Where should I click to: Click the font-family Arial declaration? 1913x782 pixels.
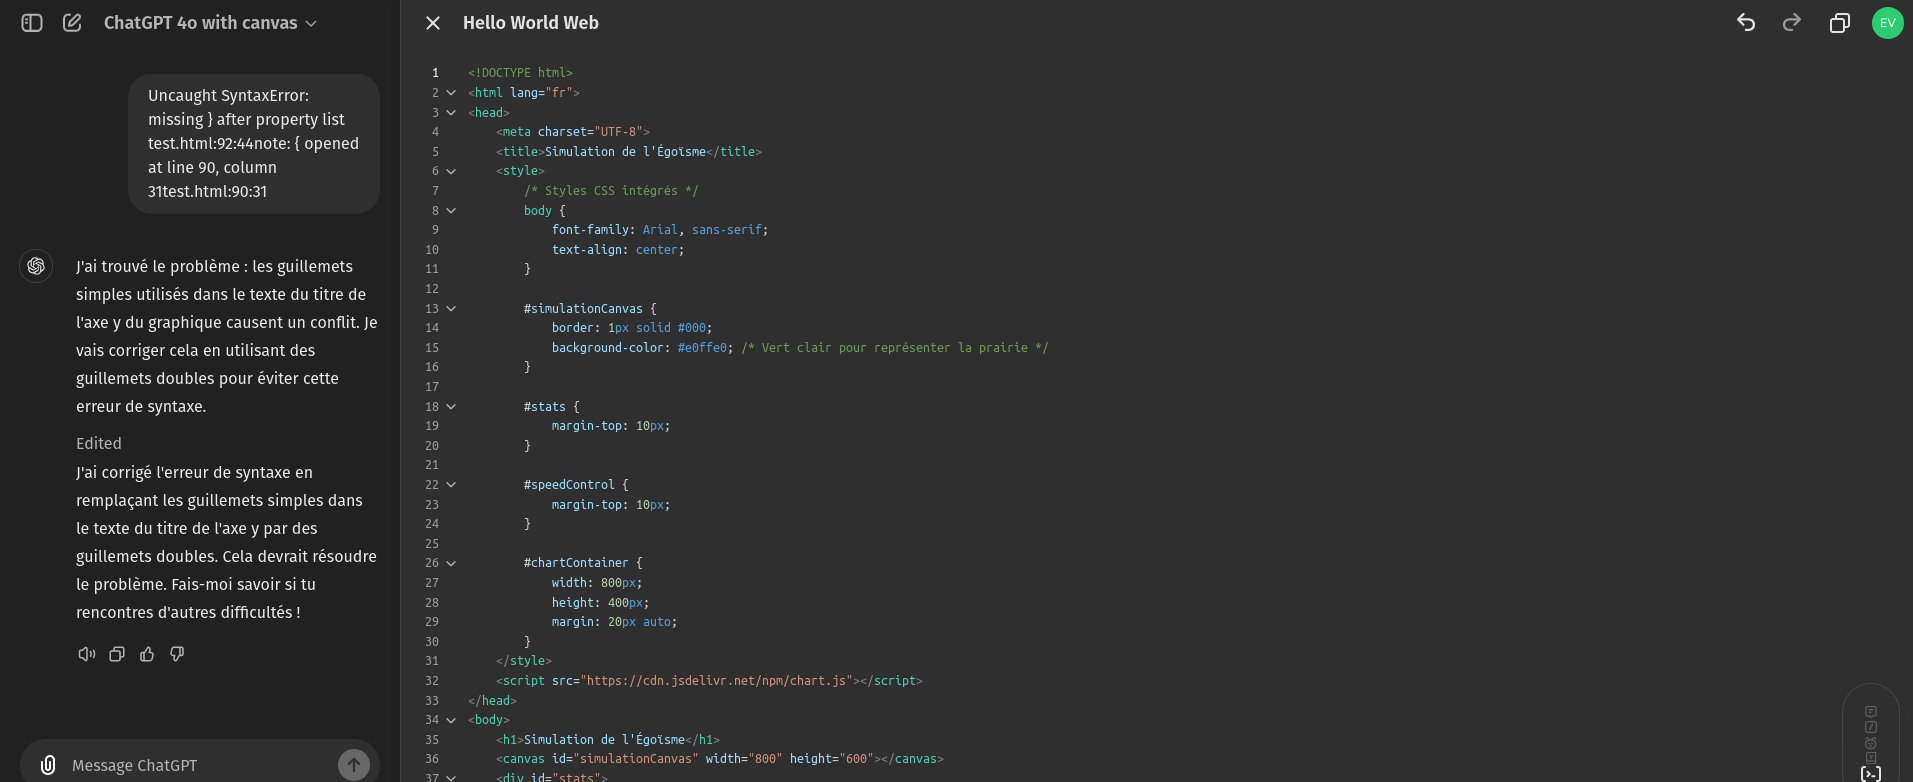pyautogui.click(x=660, y=230)
